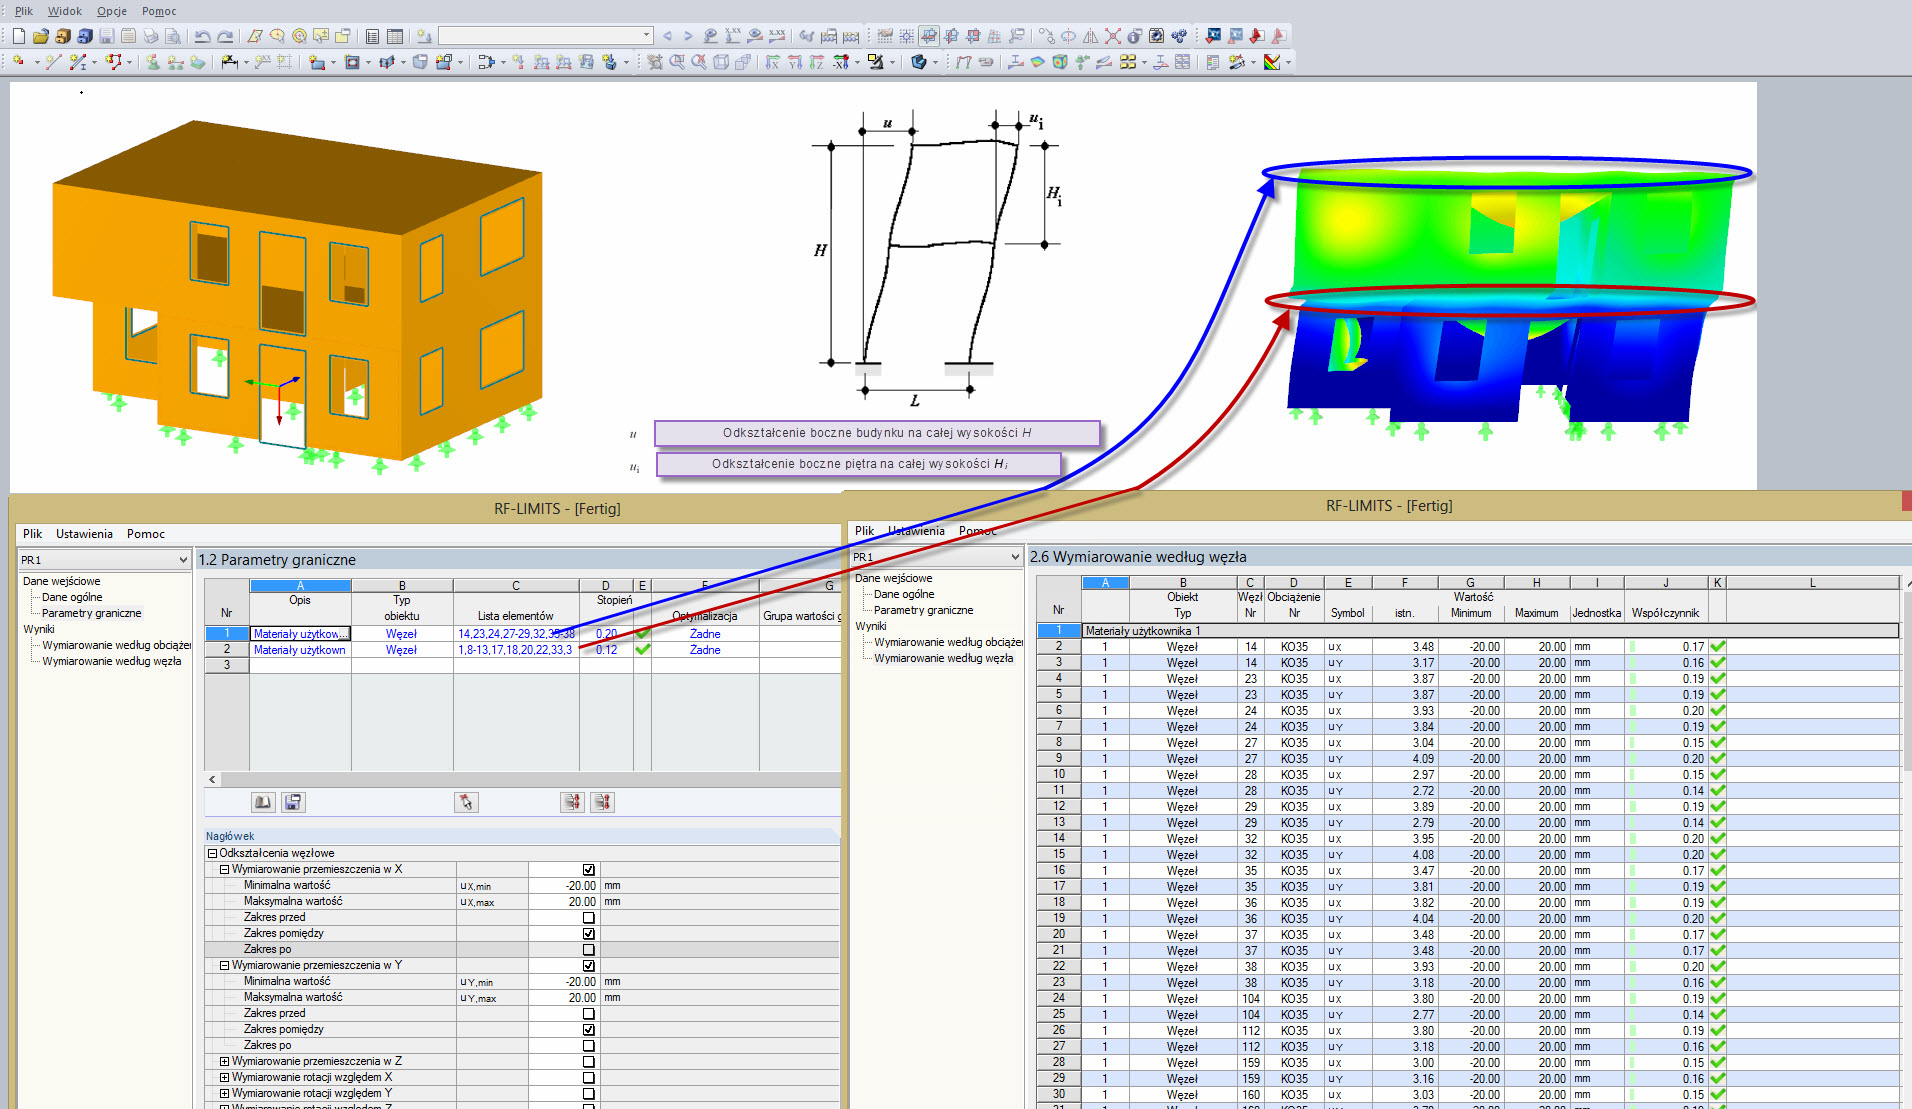Toggle the 'Wymiarowanie przemieszczenia w X' checkbox
The image size is (1912, 1109).
coord(589,870)
